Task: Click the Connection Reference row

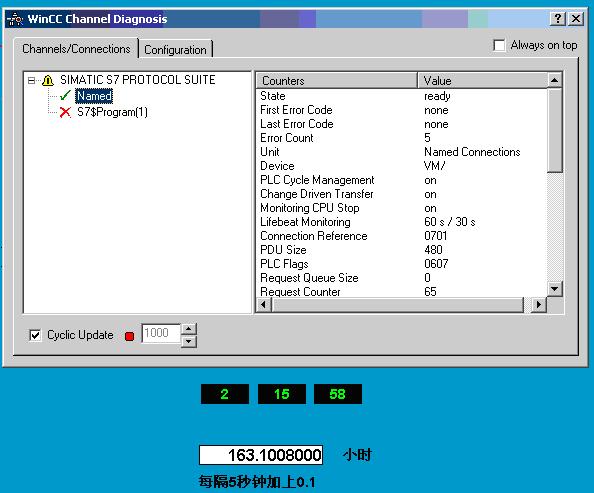Action: coord(402,236)
